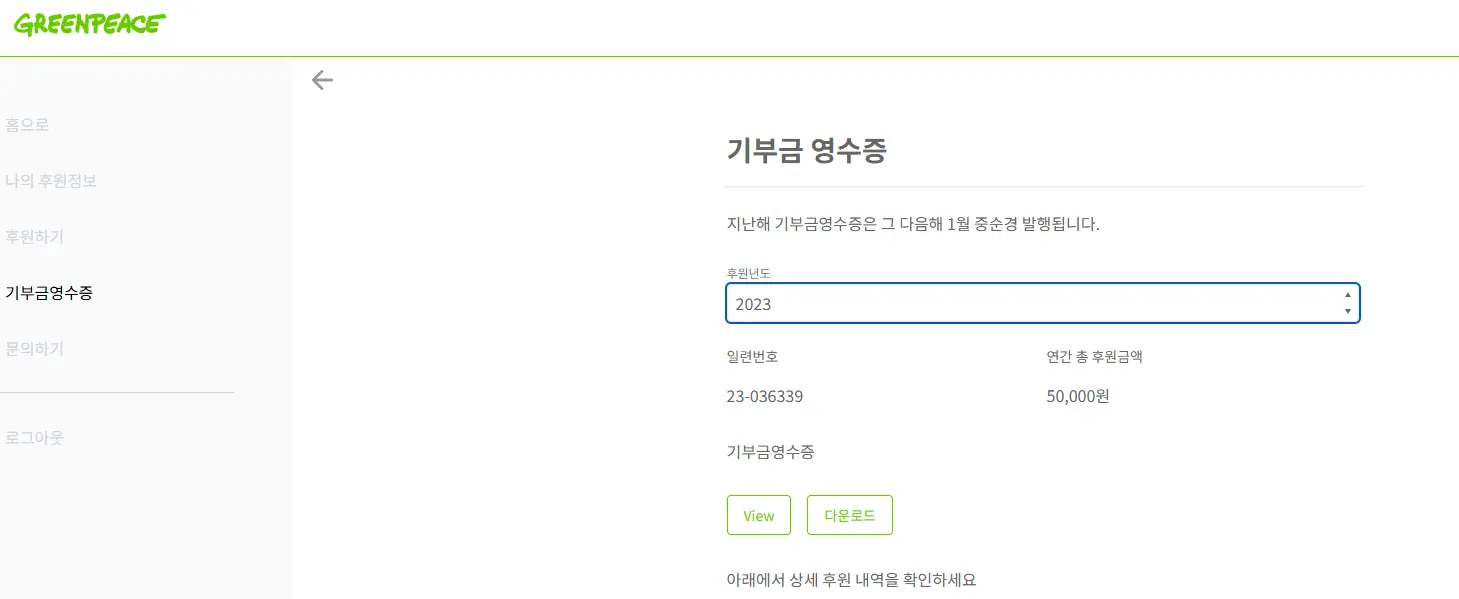Click the back arrow to return
1459x599 pixels.
[322, 80]
